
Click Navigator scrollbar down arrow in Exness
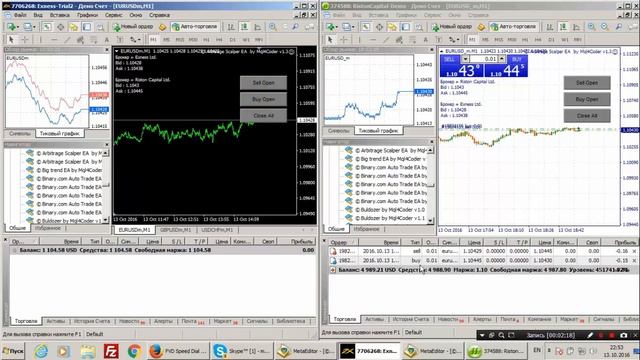point(106,220)
